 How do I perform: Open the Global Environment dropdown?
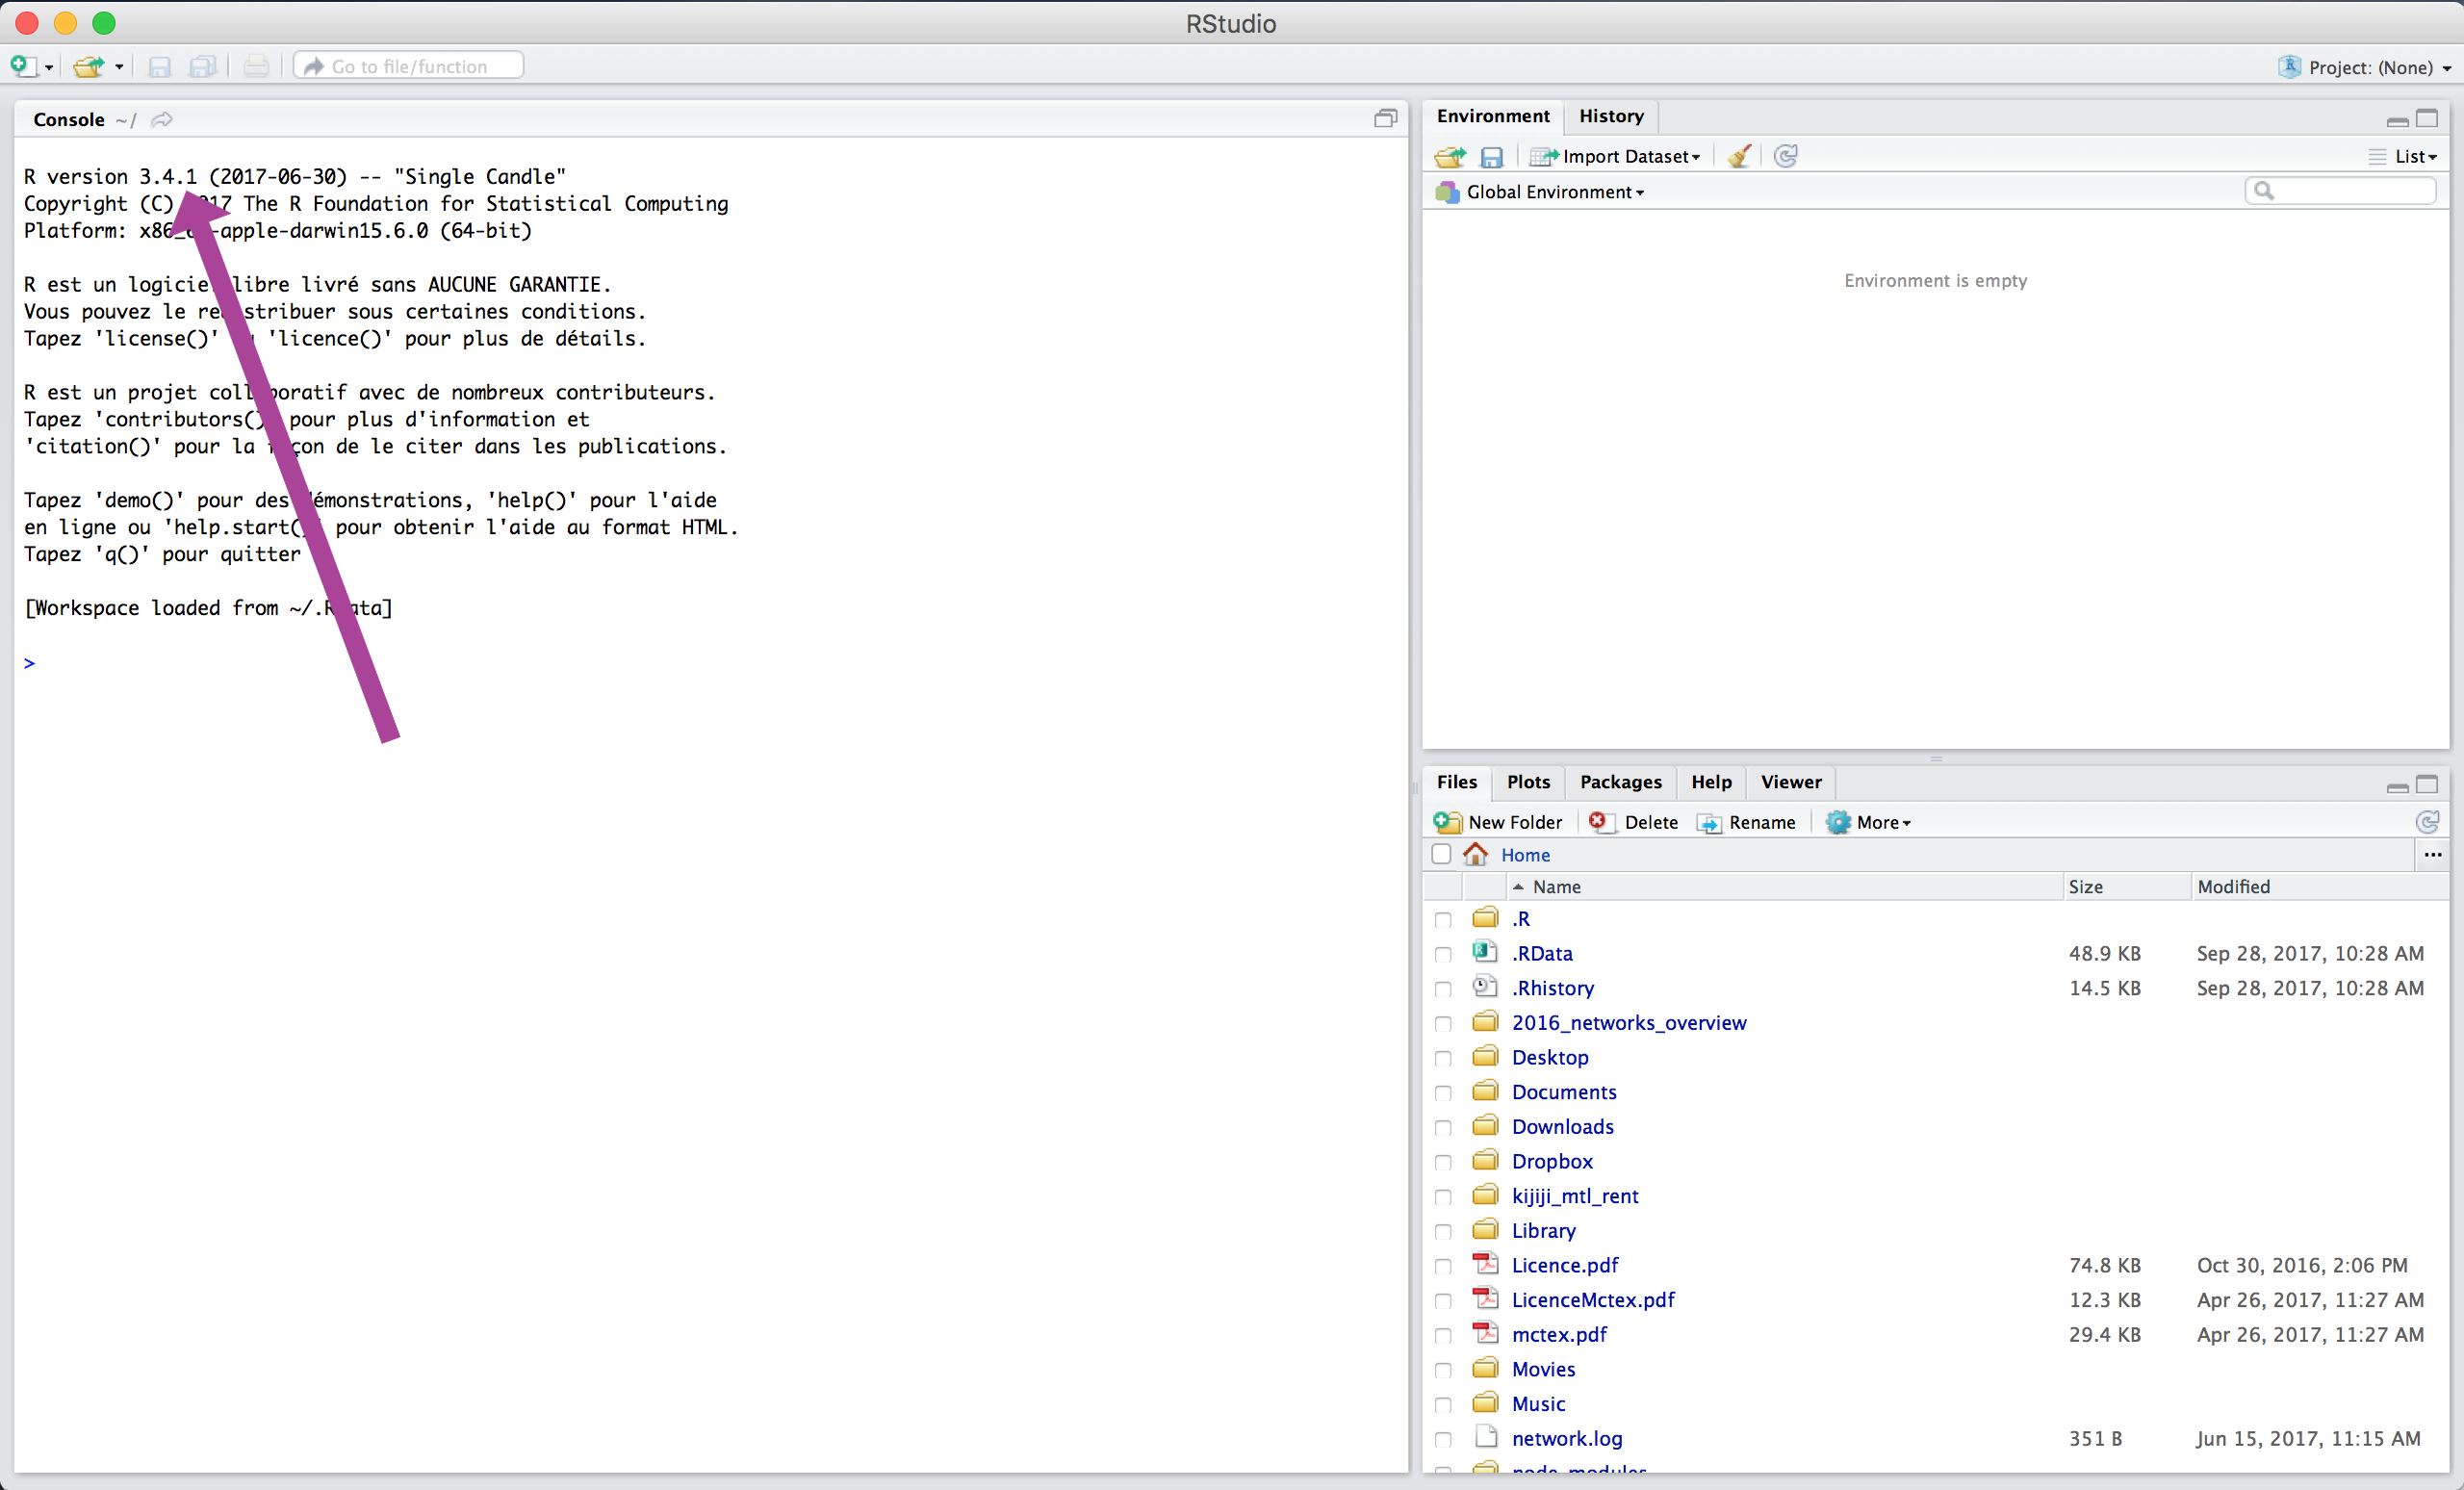1540,192
